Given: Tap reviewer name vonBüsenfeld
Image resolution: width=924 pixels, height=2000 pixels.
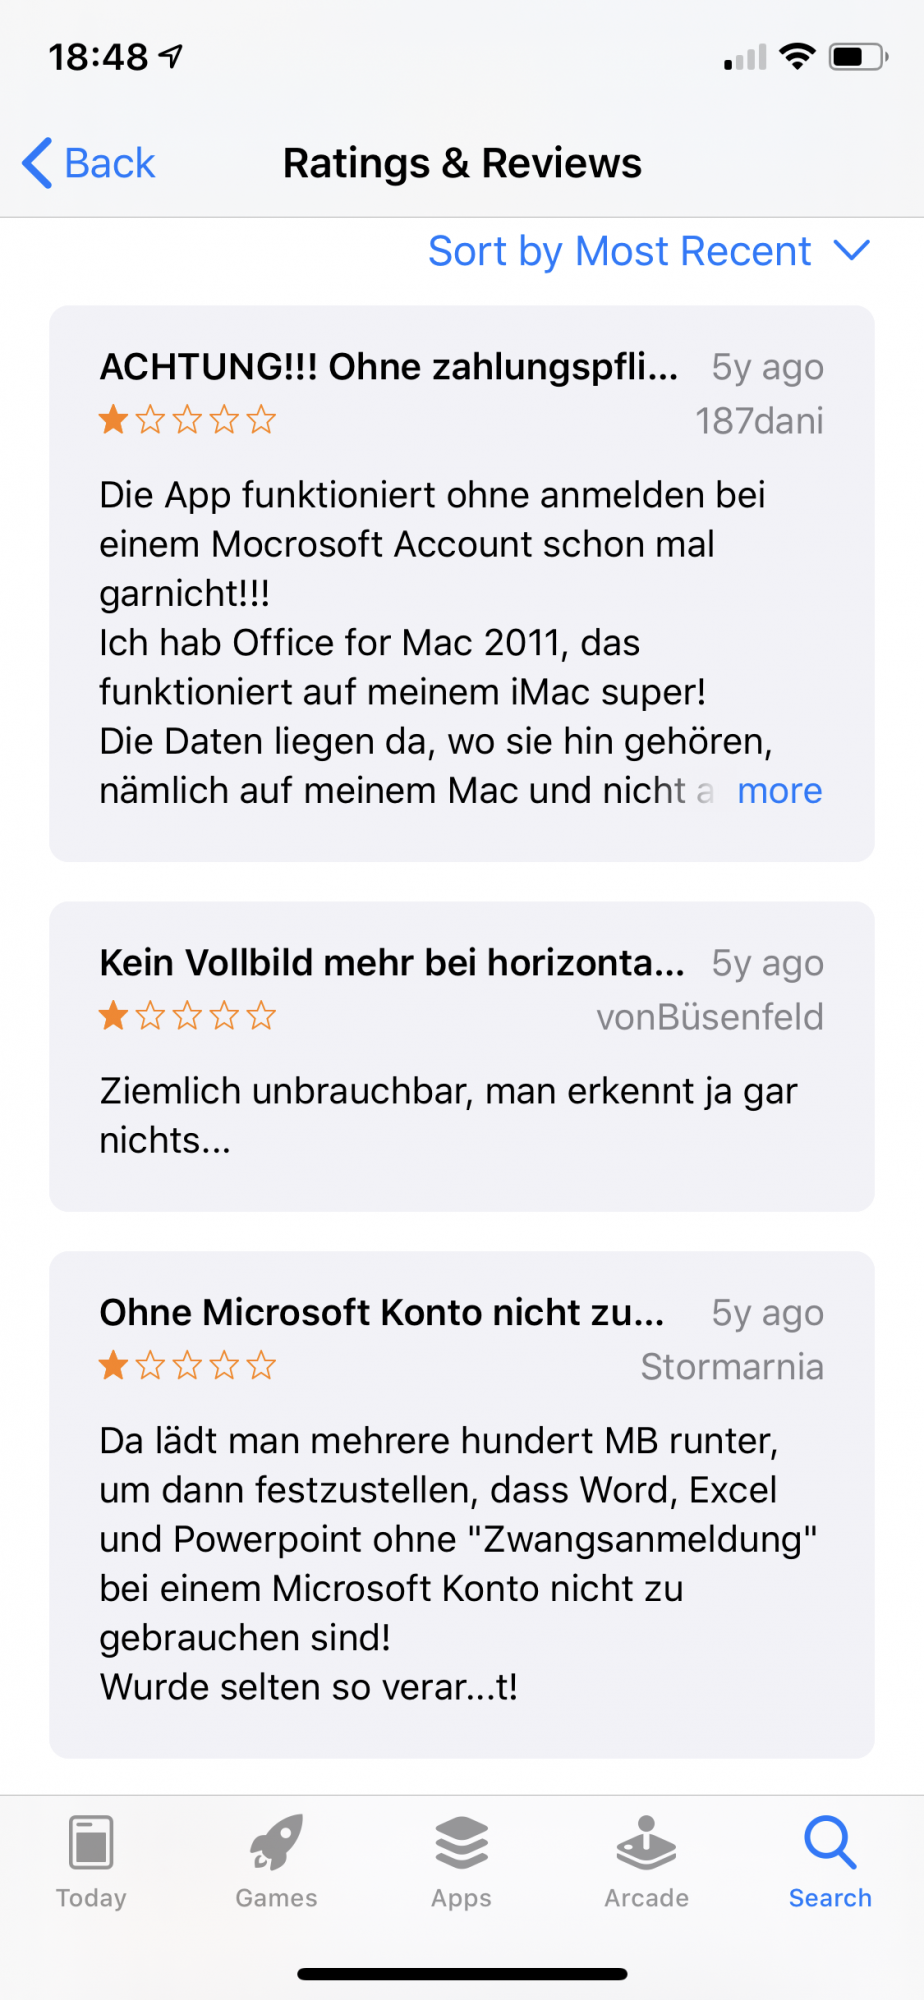Looking at the screenshot, I should [x=710, y=1017].
